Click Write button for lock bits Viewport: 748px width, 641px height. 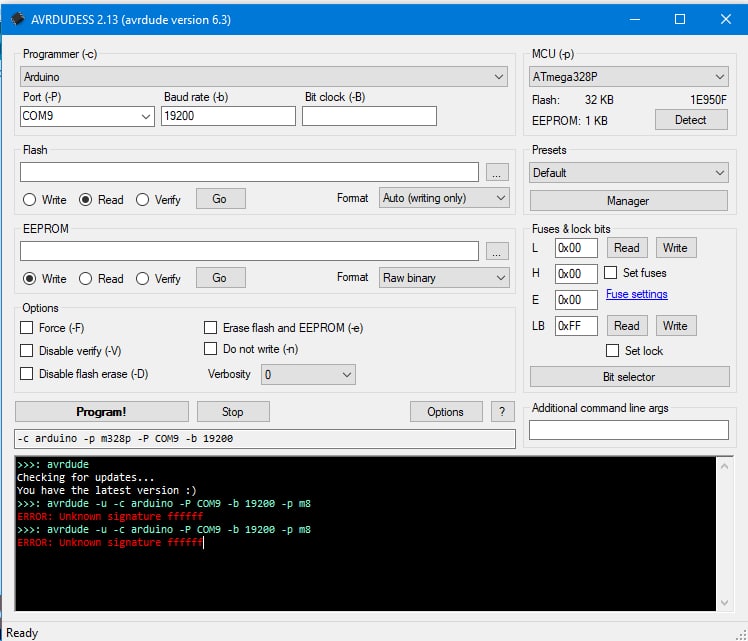coord(675,326)
